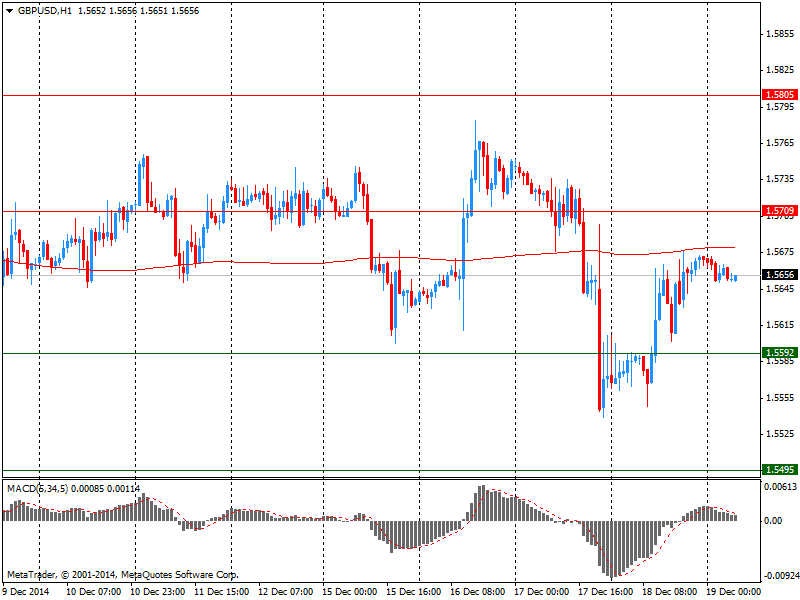Click the 1.5675 price scale value
Image resolution: width=800 pixels, height=600 pixels.
780,252
